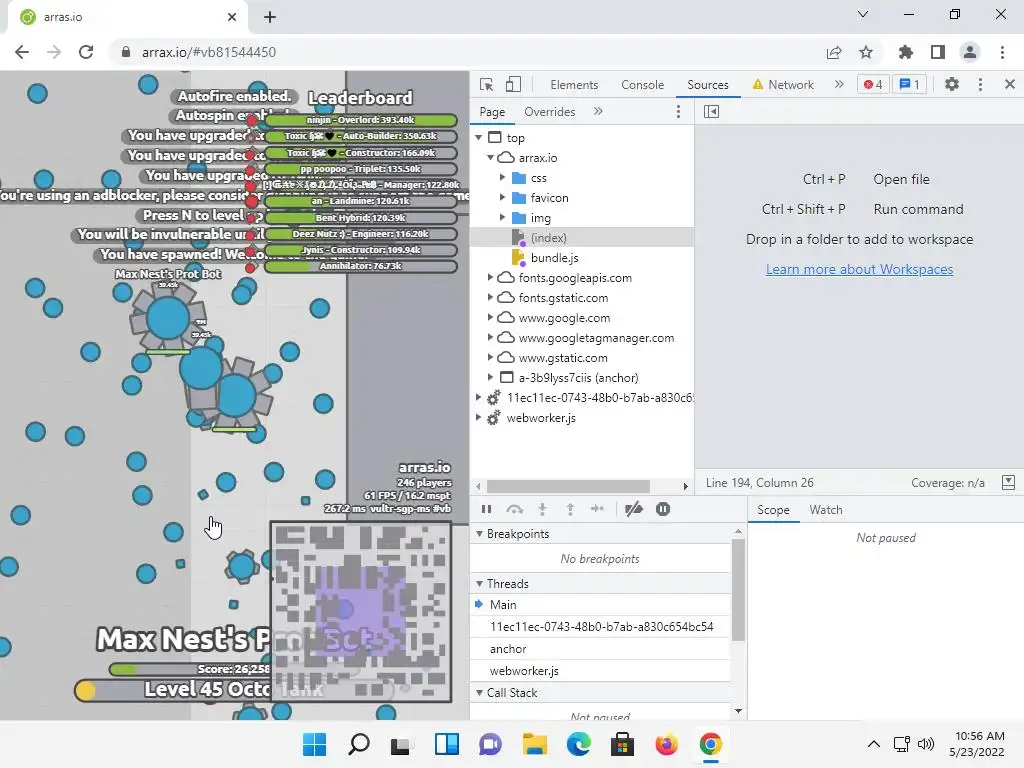Open navigator pane three-dot menu
Image resolution: width=1024 pixels, height=768 pixels.
click(x=679, y=112)
